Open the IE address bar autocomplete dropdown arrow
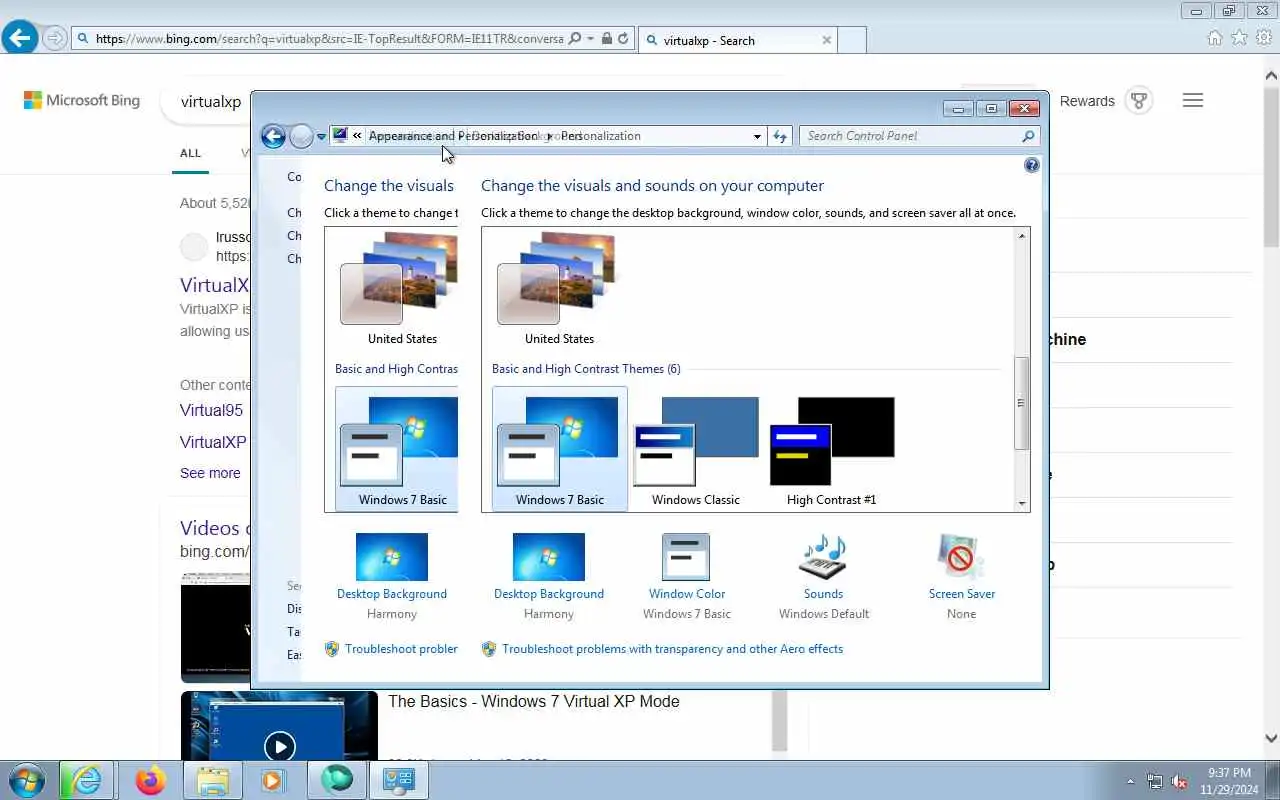 pos(590,39)
